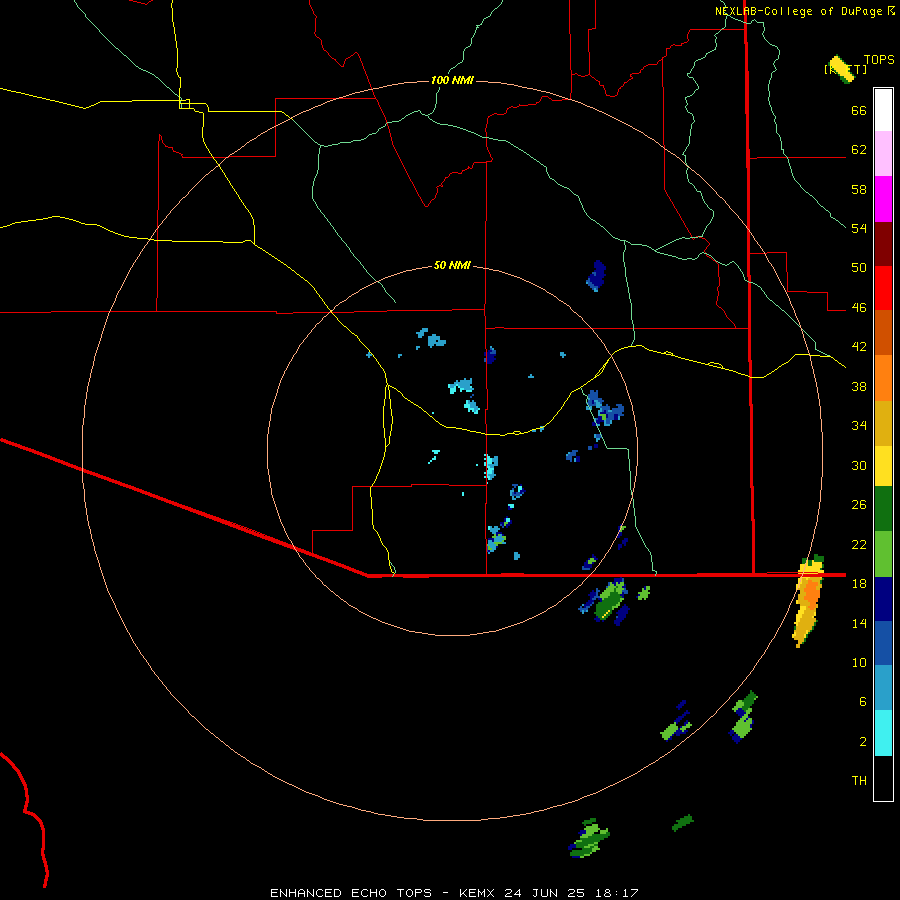Click the "54" legend value
Viewport: 900px width, 900px height.
point(859,228)
